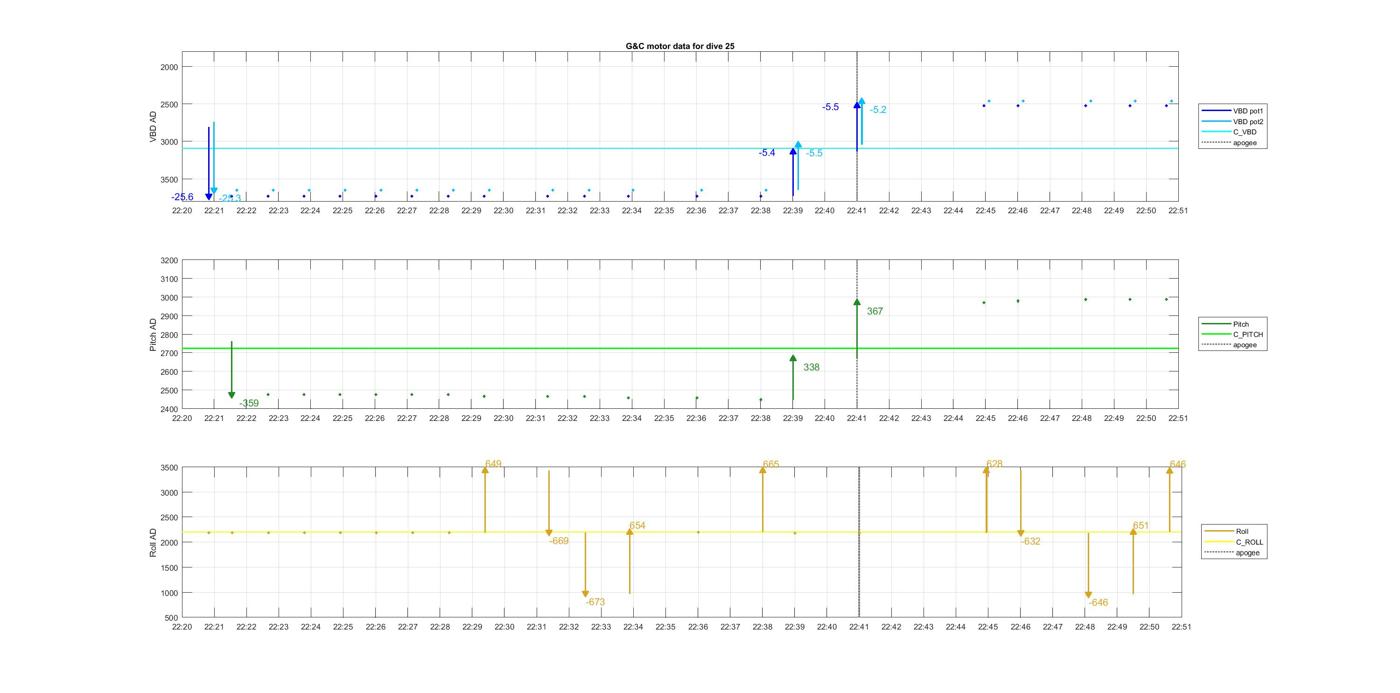Click the '-673' roll data label
The height and width of the screenshot is (693, 1400).
[595, 602]
